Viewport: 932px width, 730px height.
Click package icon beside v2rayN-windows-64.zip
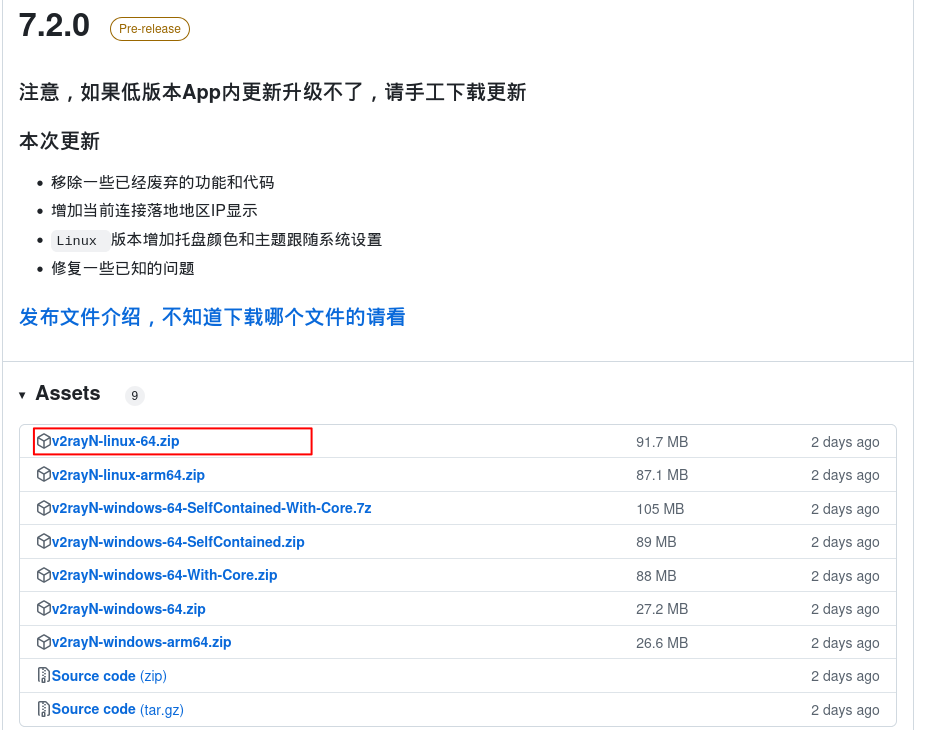(x=44, y=609)
